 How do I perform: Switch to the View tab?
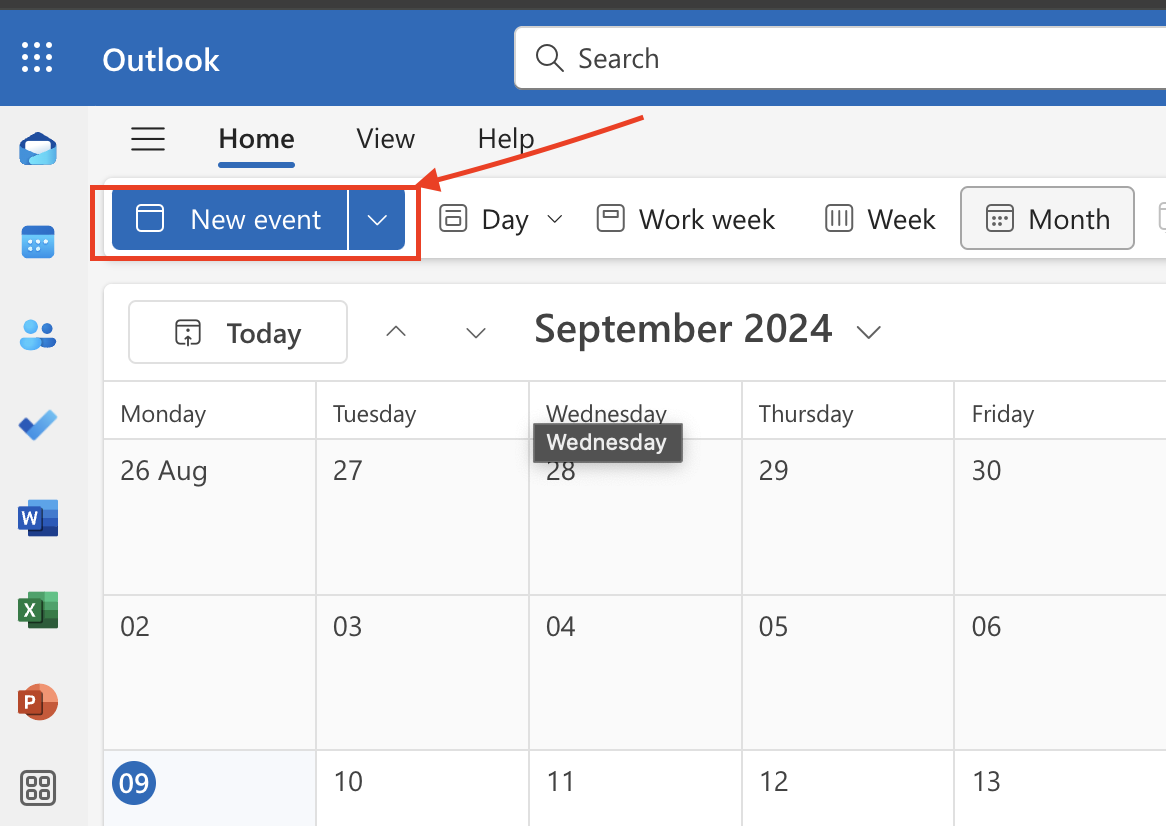pos(385,139)
